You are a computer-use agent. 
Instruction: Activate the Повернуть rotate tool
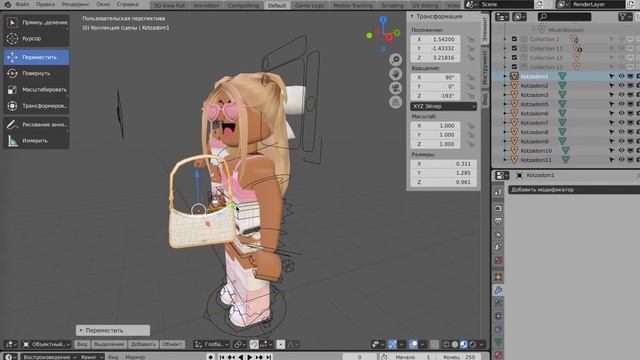pyautogui.click(x=36, y=73)
